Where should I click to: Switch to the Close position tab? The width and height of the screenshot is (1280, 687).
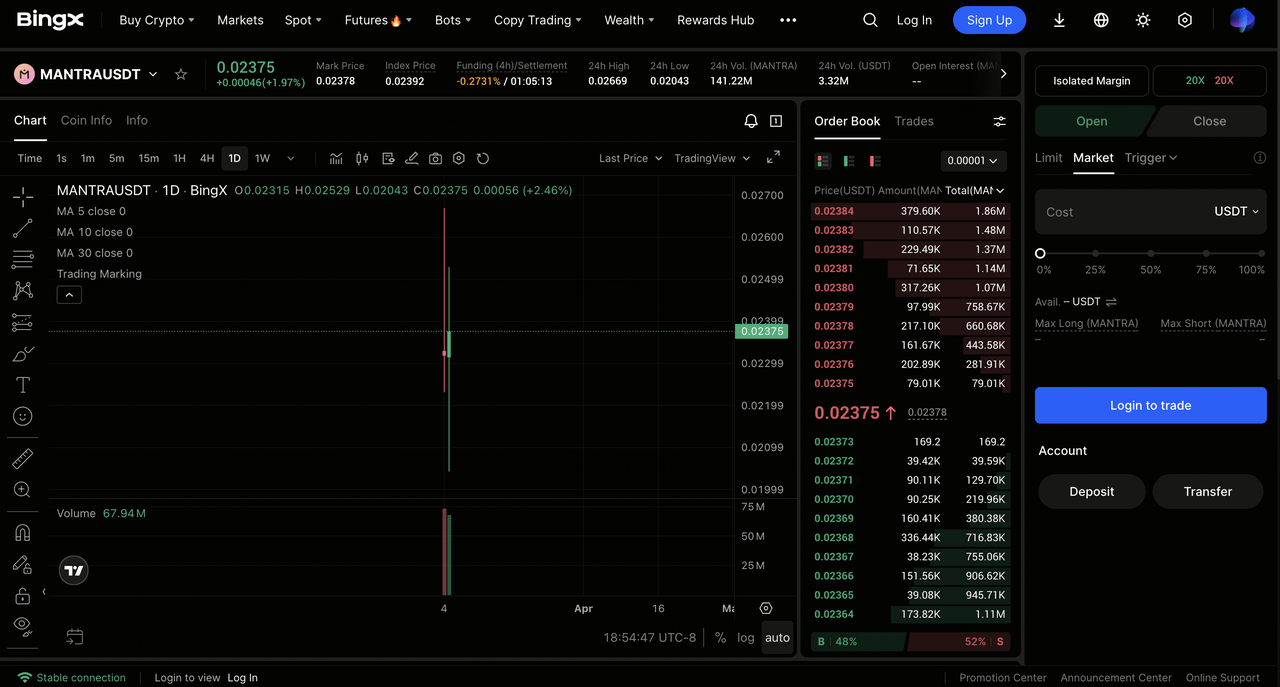pos(1209,121)
